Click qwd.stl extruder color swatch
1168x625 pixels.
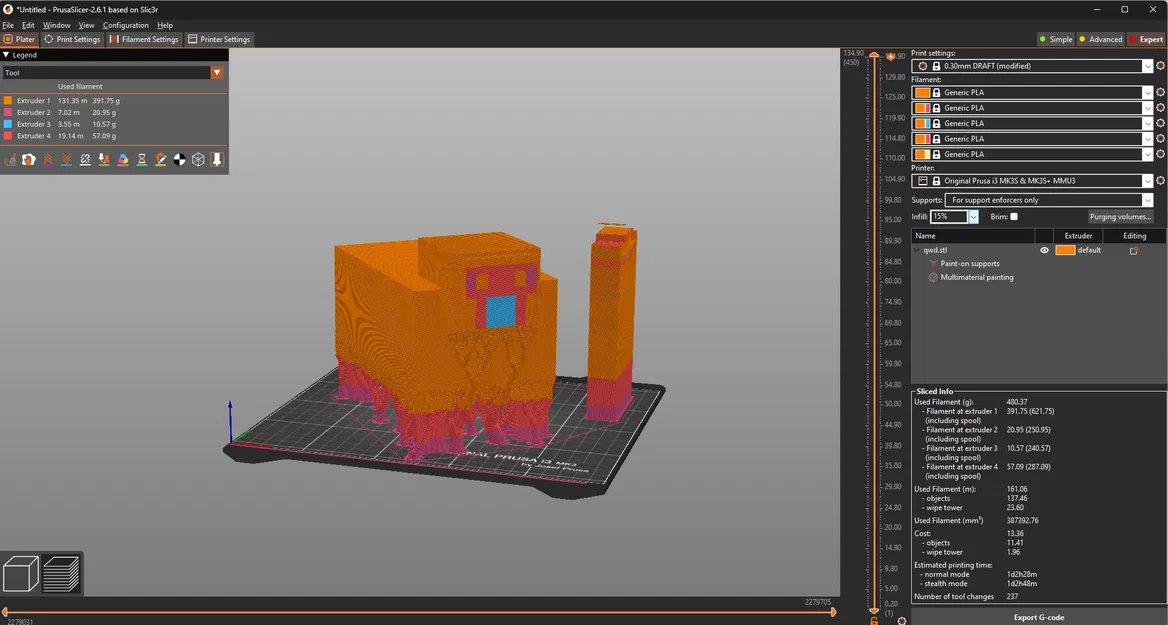pyautogui.click(x=1065, y=250)
